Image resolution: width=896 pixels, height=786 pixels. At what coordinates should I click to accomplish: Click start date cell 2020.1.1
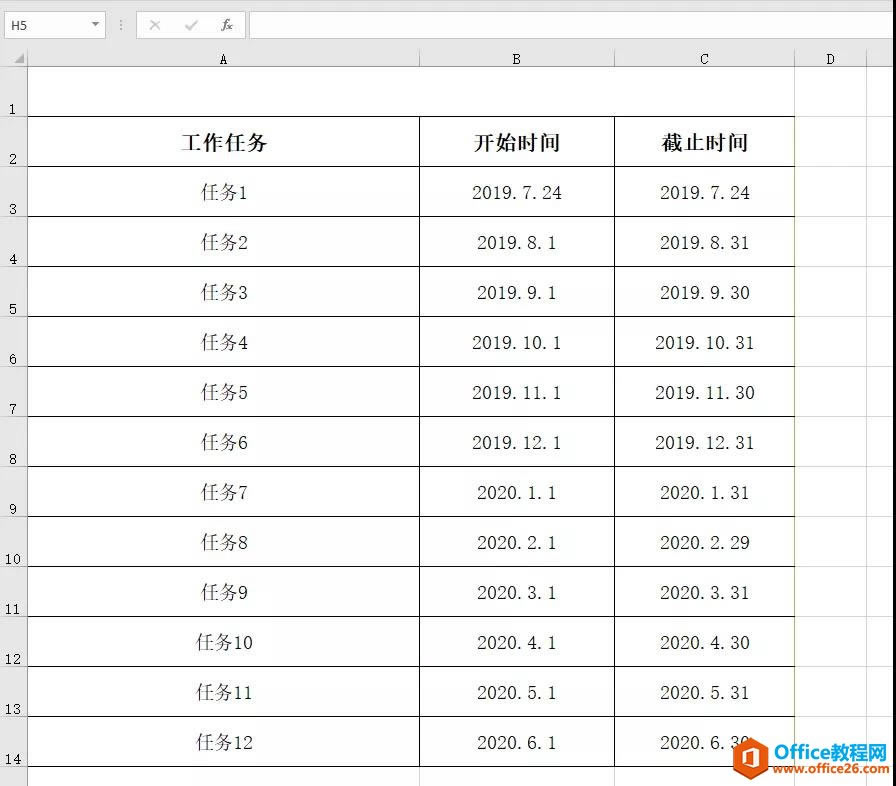coord(517,492)
